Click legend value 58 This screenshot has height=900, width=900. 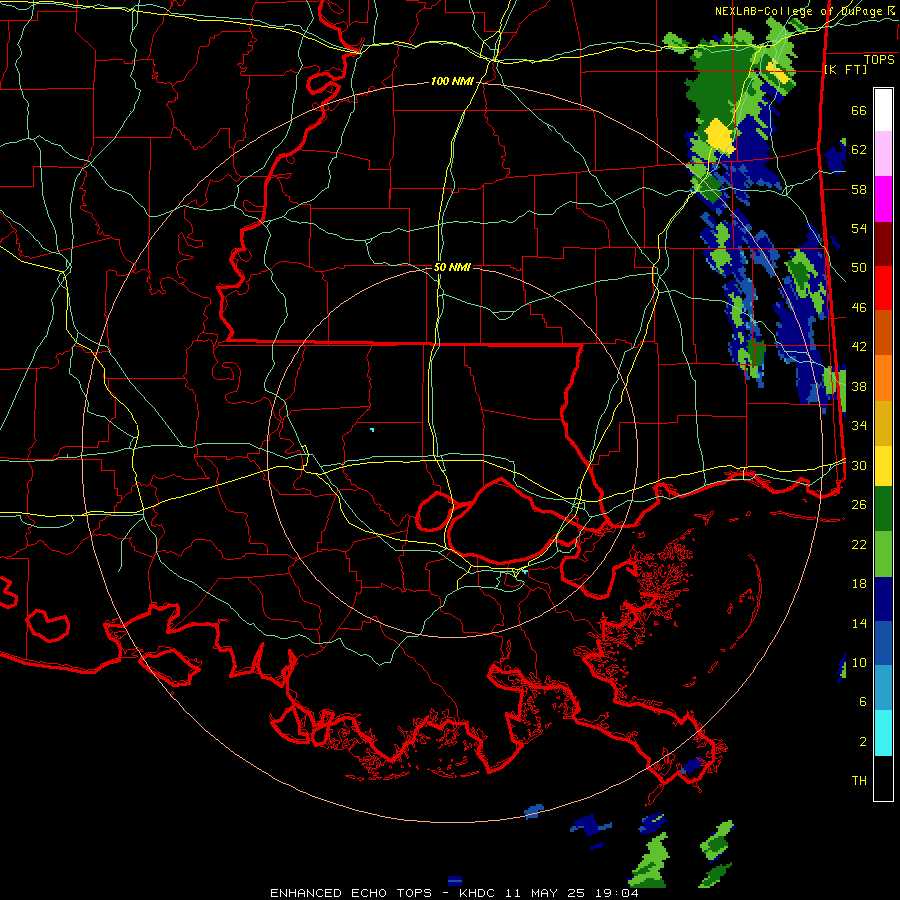click(859, 189)
